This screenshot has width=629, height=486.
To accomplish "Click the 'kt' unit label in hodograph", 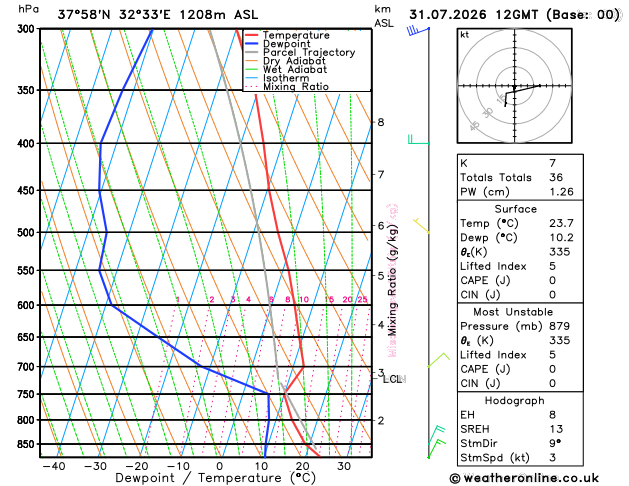I will [465, 35].
